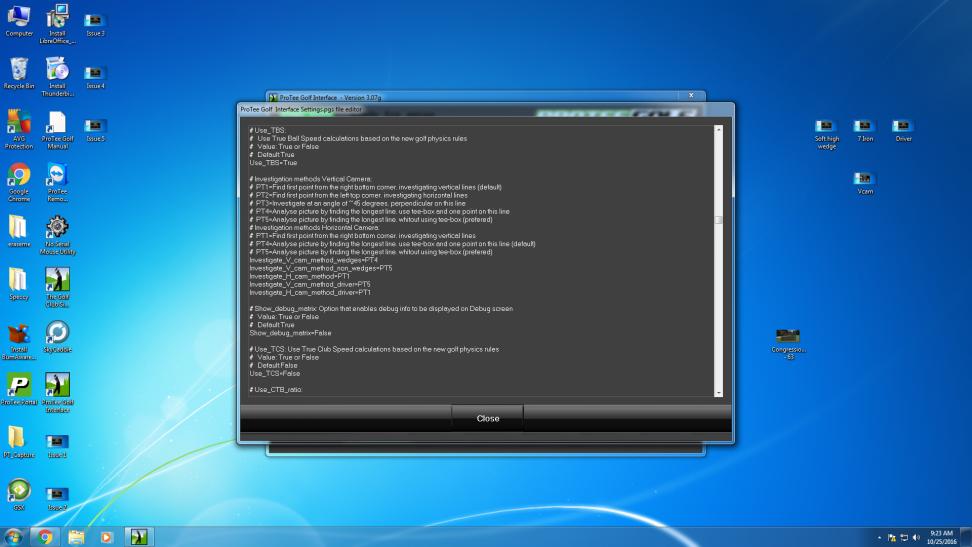Click the Close button in settings editor

tap(487, 419)
